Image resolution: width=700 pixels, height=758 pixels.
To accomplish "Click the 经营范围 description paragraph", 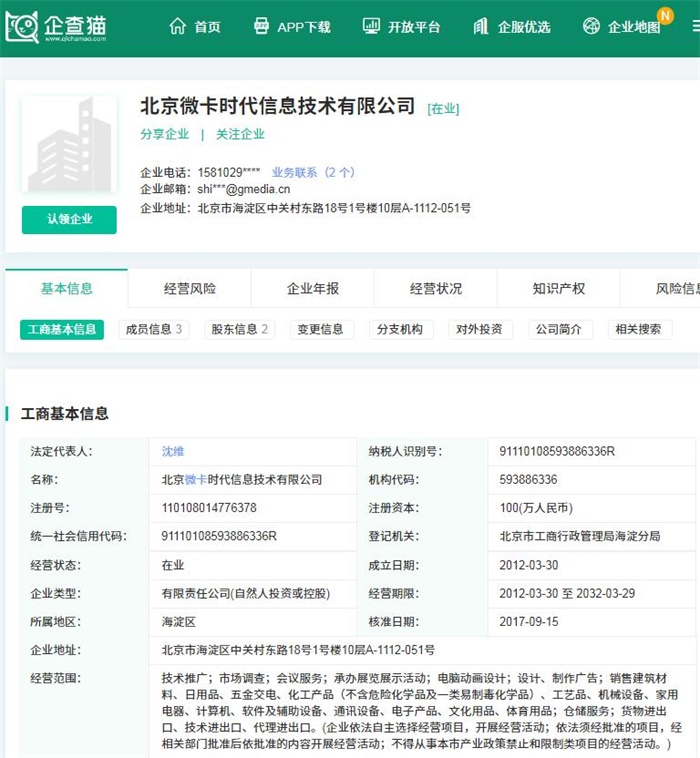I will coord(422,711).
